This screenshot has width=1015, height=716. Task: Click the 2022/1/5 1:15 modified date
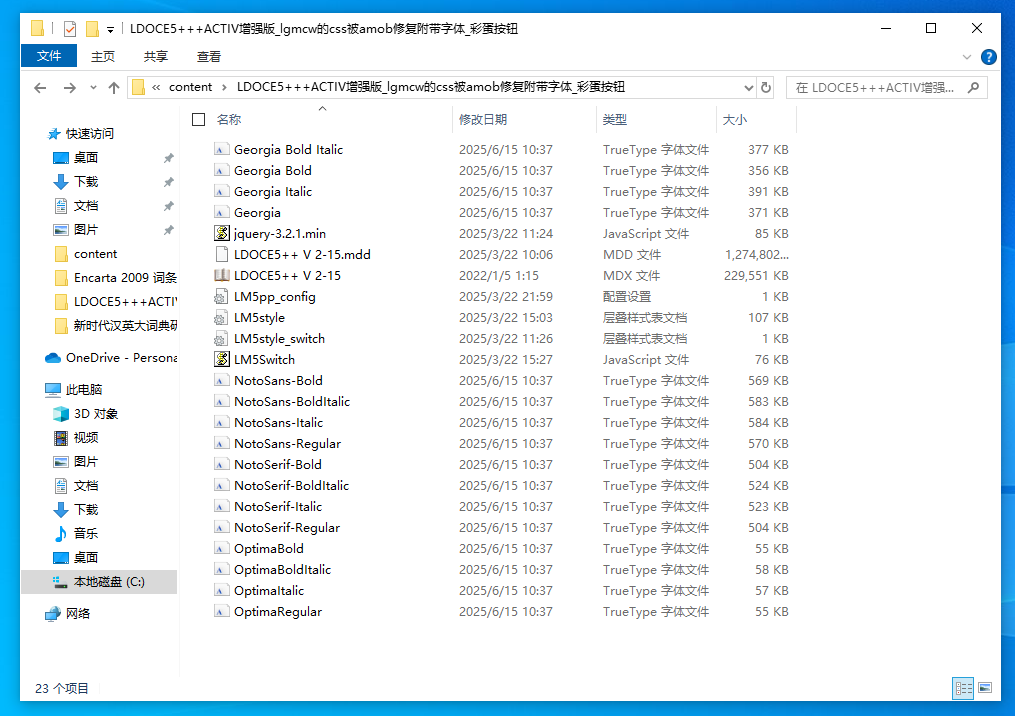pyautogui.click(x=498, y=276)
